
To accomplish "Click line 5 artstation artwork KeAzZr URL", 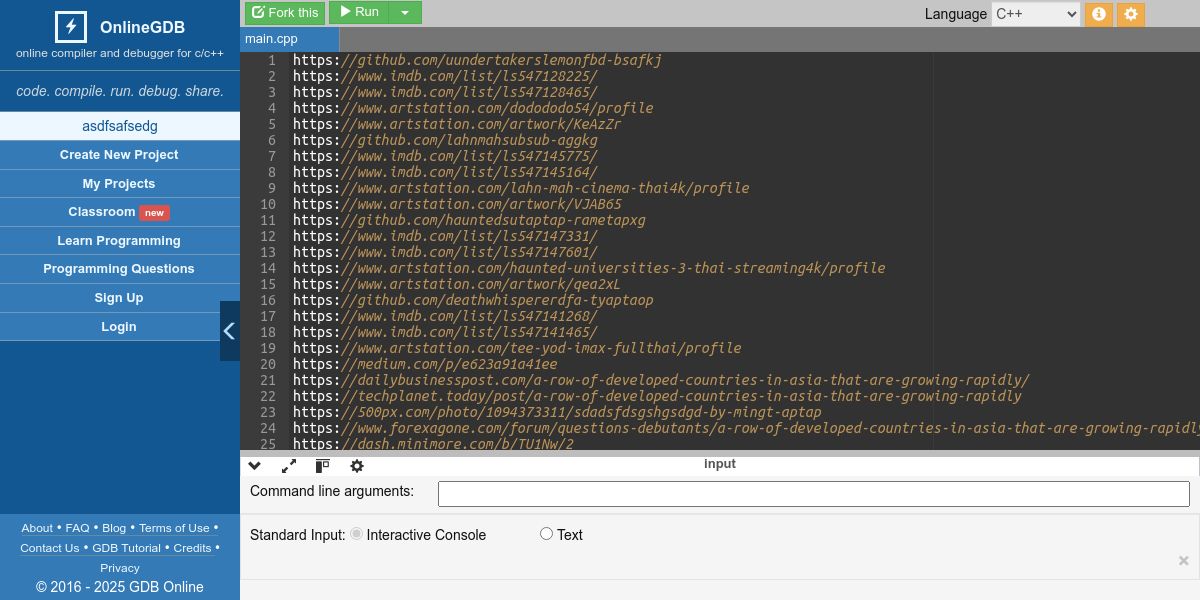I will tap(457, 124).
